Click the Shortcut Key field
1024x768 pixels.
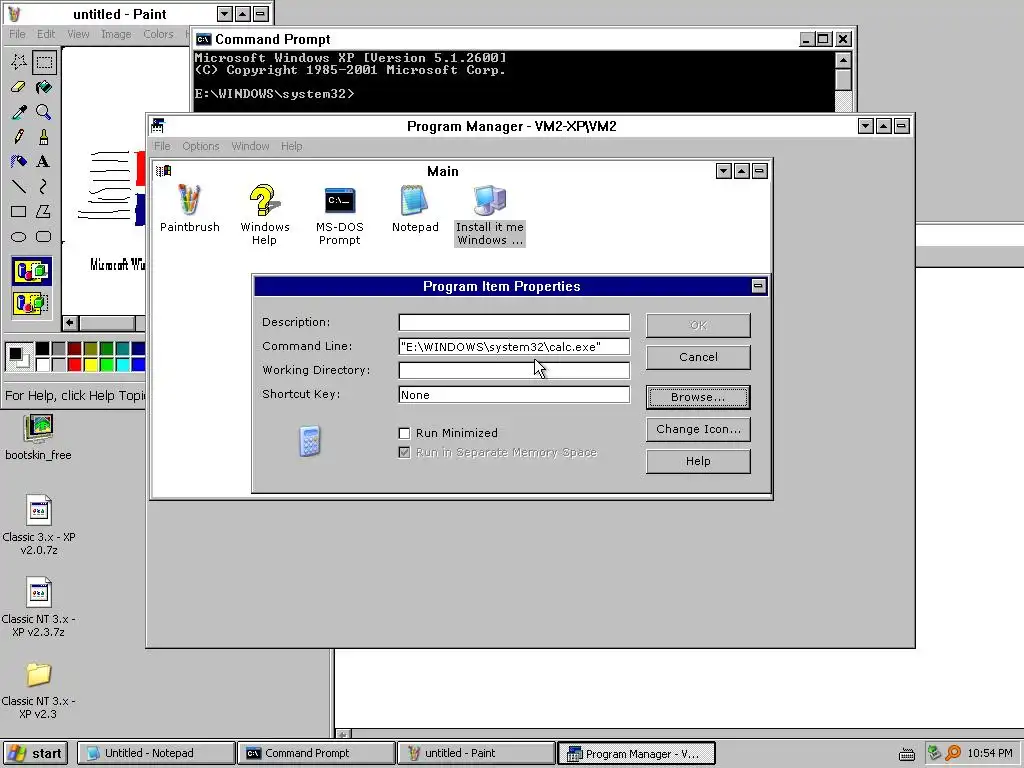pos(514,394)
